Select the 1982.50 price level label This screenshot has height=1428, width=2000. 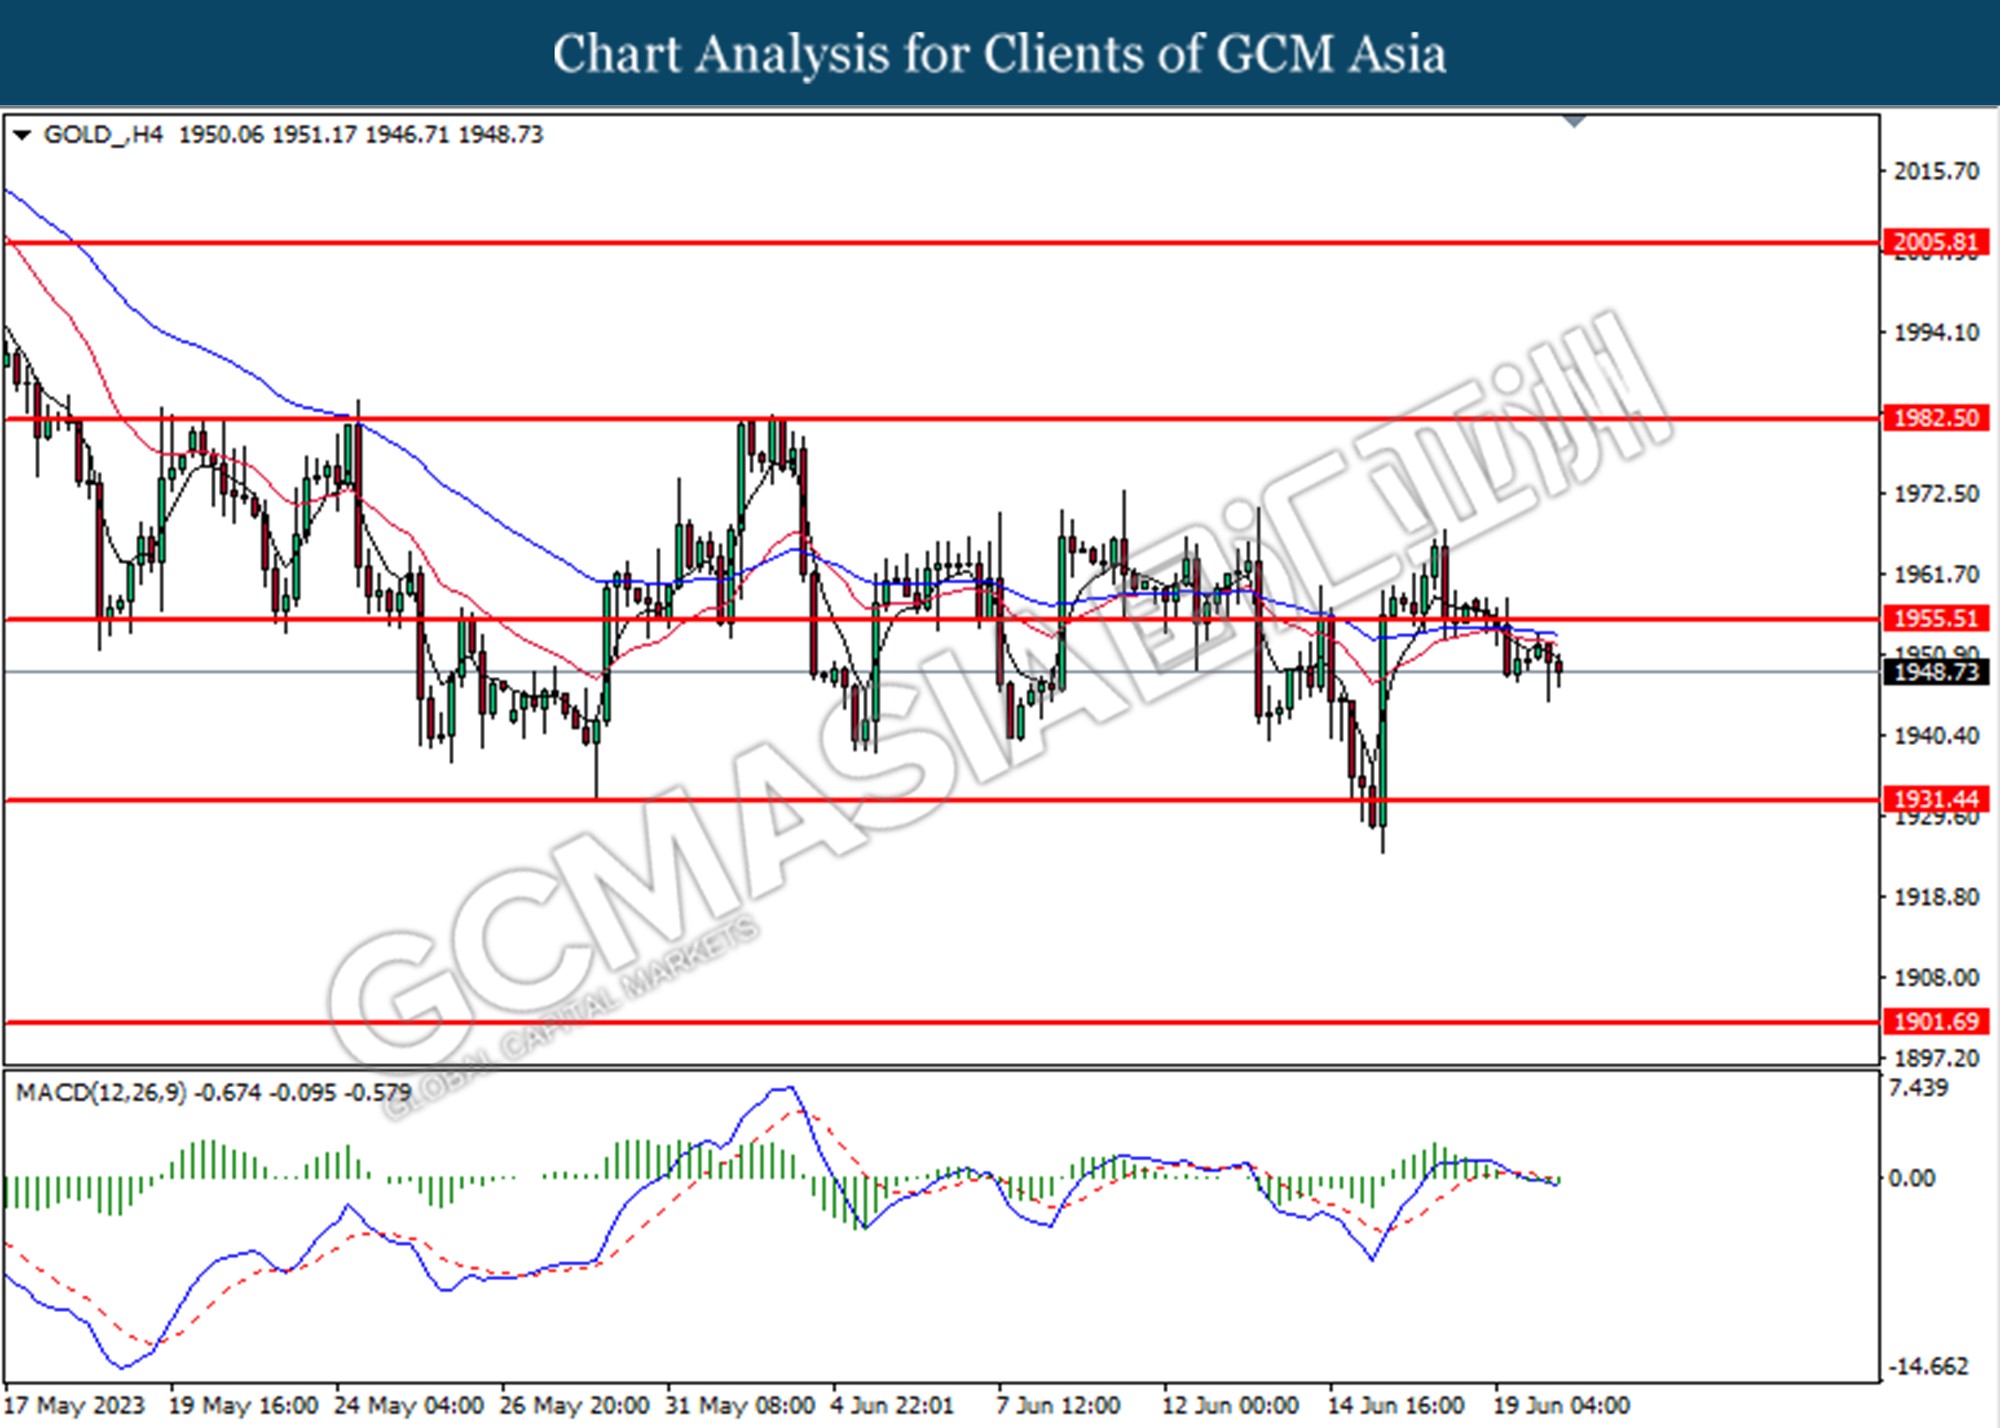[x=1936, y=418]
